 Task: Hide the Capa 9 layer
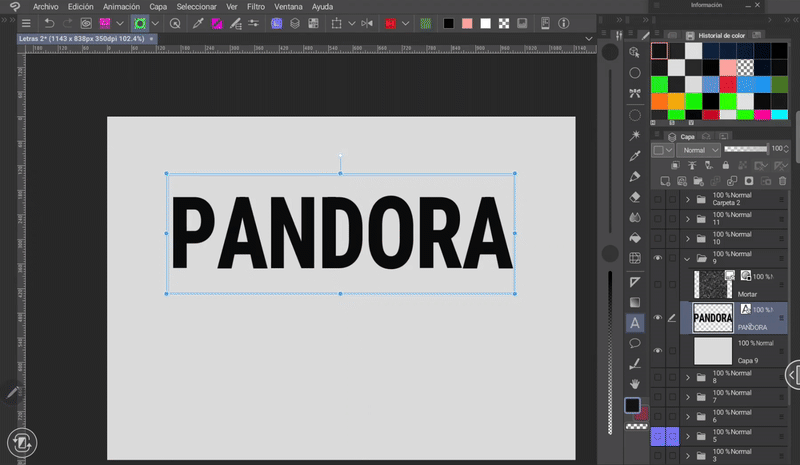pyautogui.click(x=658, y=351)
